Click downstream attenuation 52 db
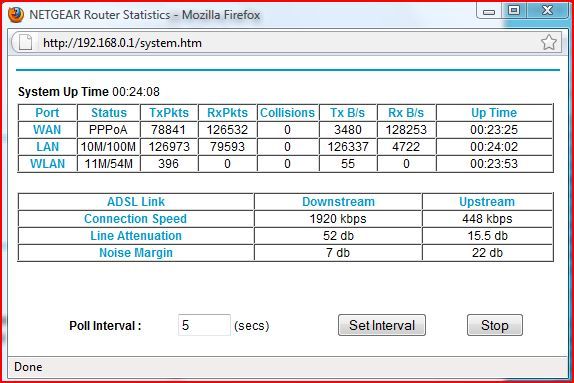 coord(338,236)
